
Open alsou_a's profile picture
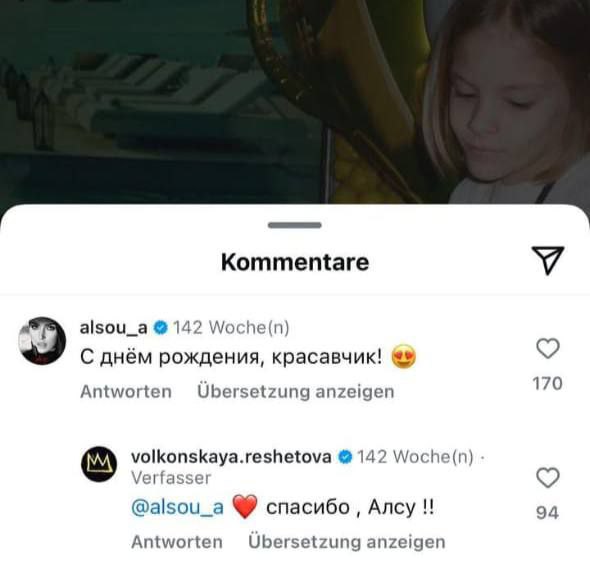tap(42, 341)
